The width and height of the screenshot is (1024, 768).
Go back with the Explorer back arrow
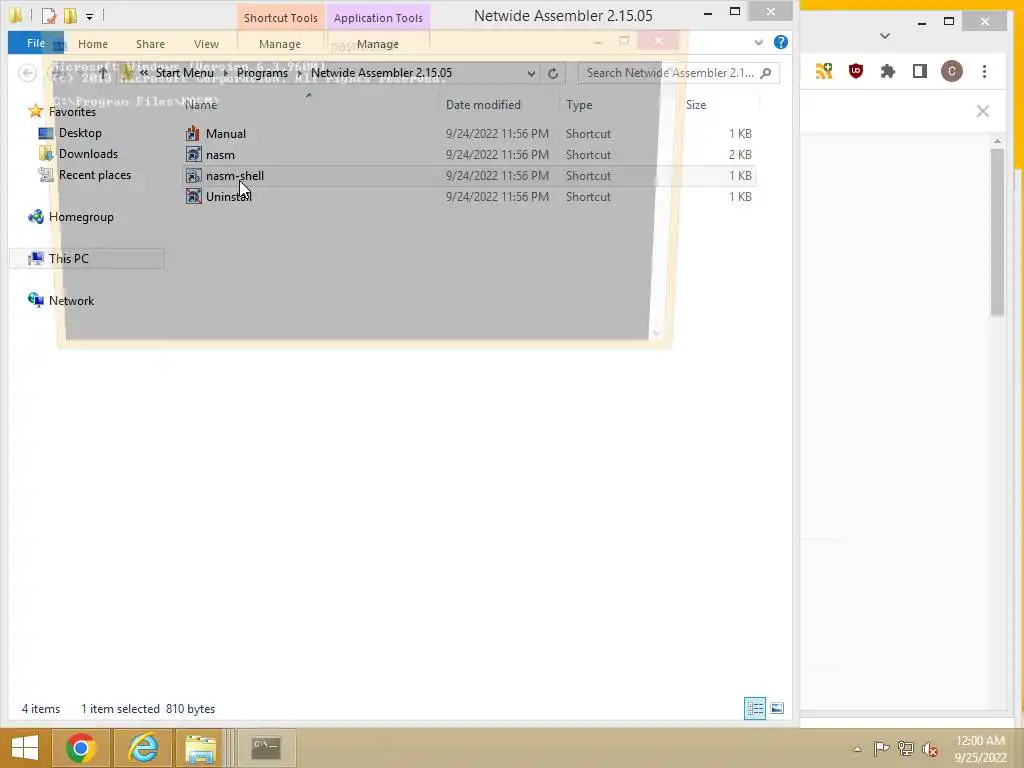click(x=27, y=73)
